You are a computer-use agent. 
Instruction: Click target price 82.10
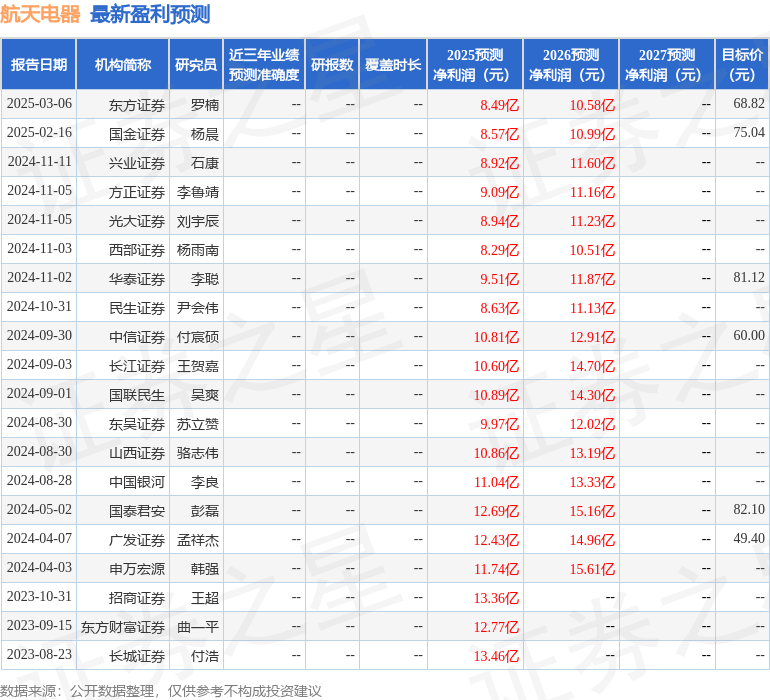(x=749, y=509)
